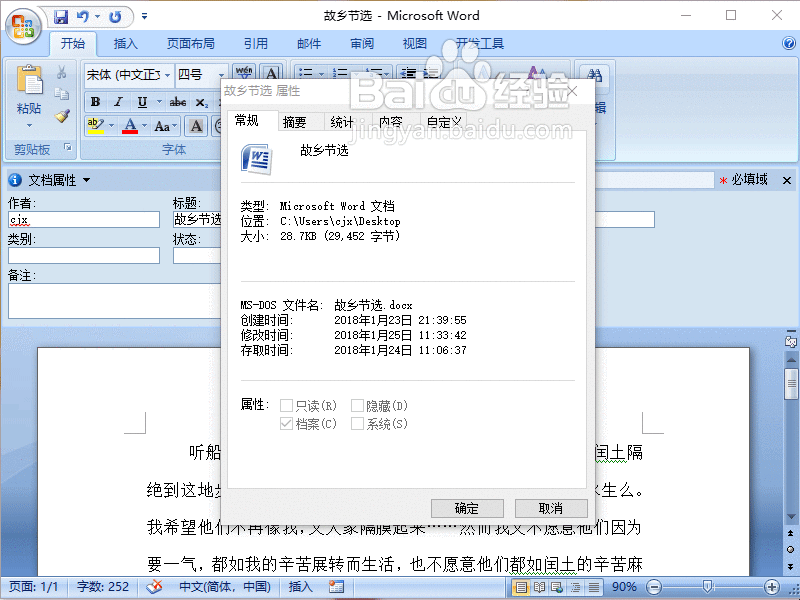This screenshot has height=600, width=800.
Task: Switch to Full Screen Reading view
Action: tap(539, 587)
